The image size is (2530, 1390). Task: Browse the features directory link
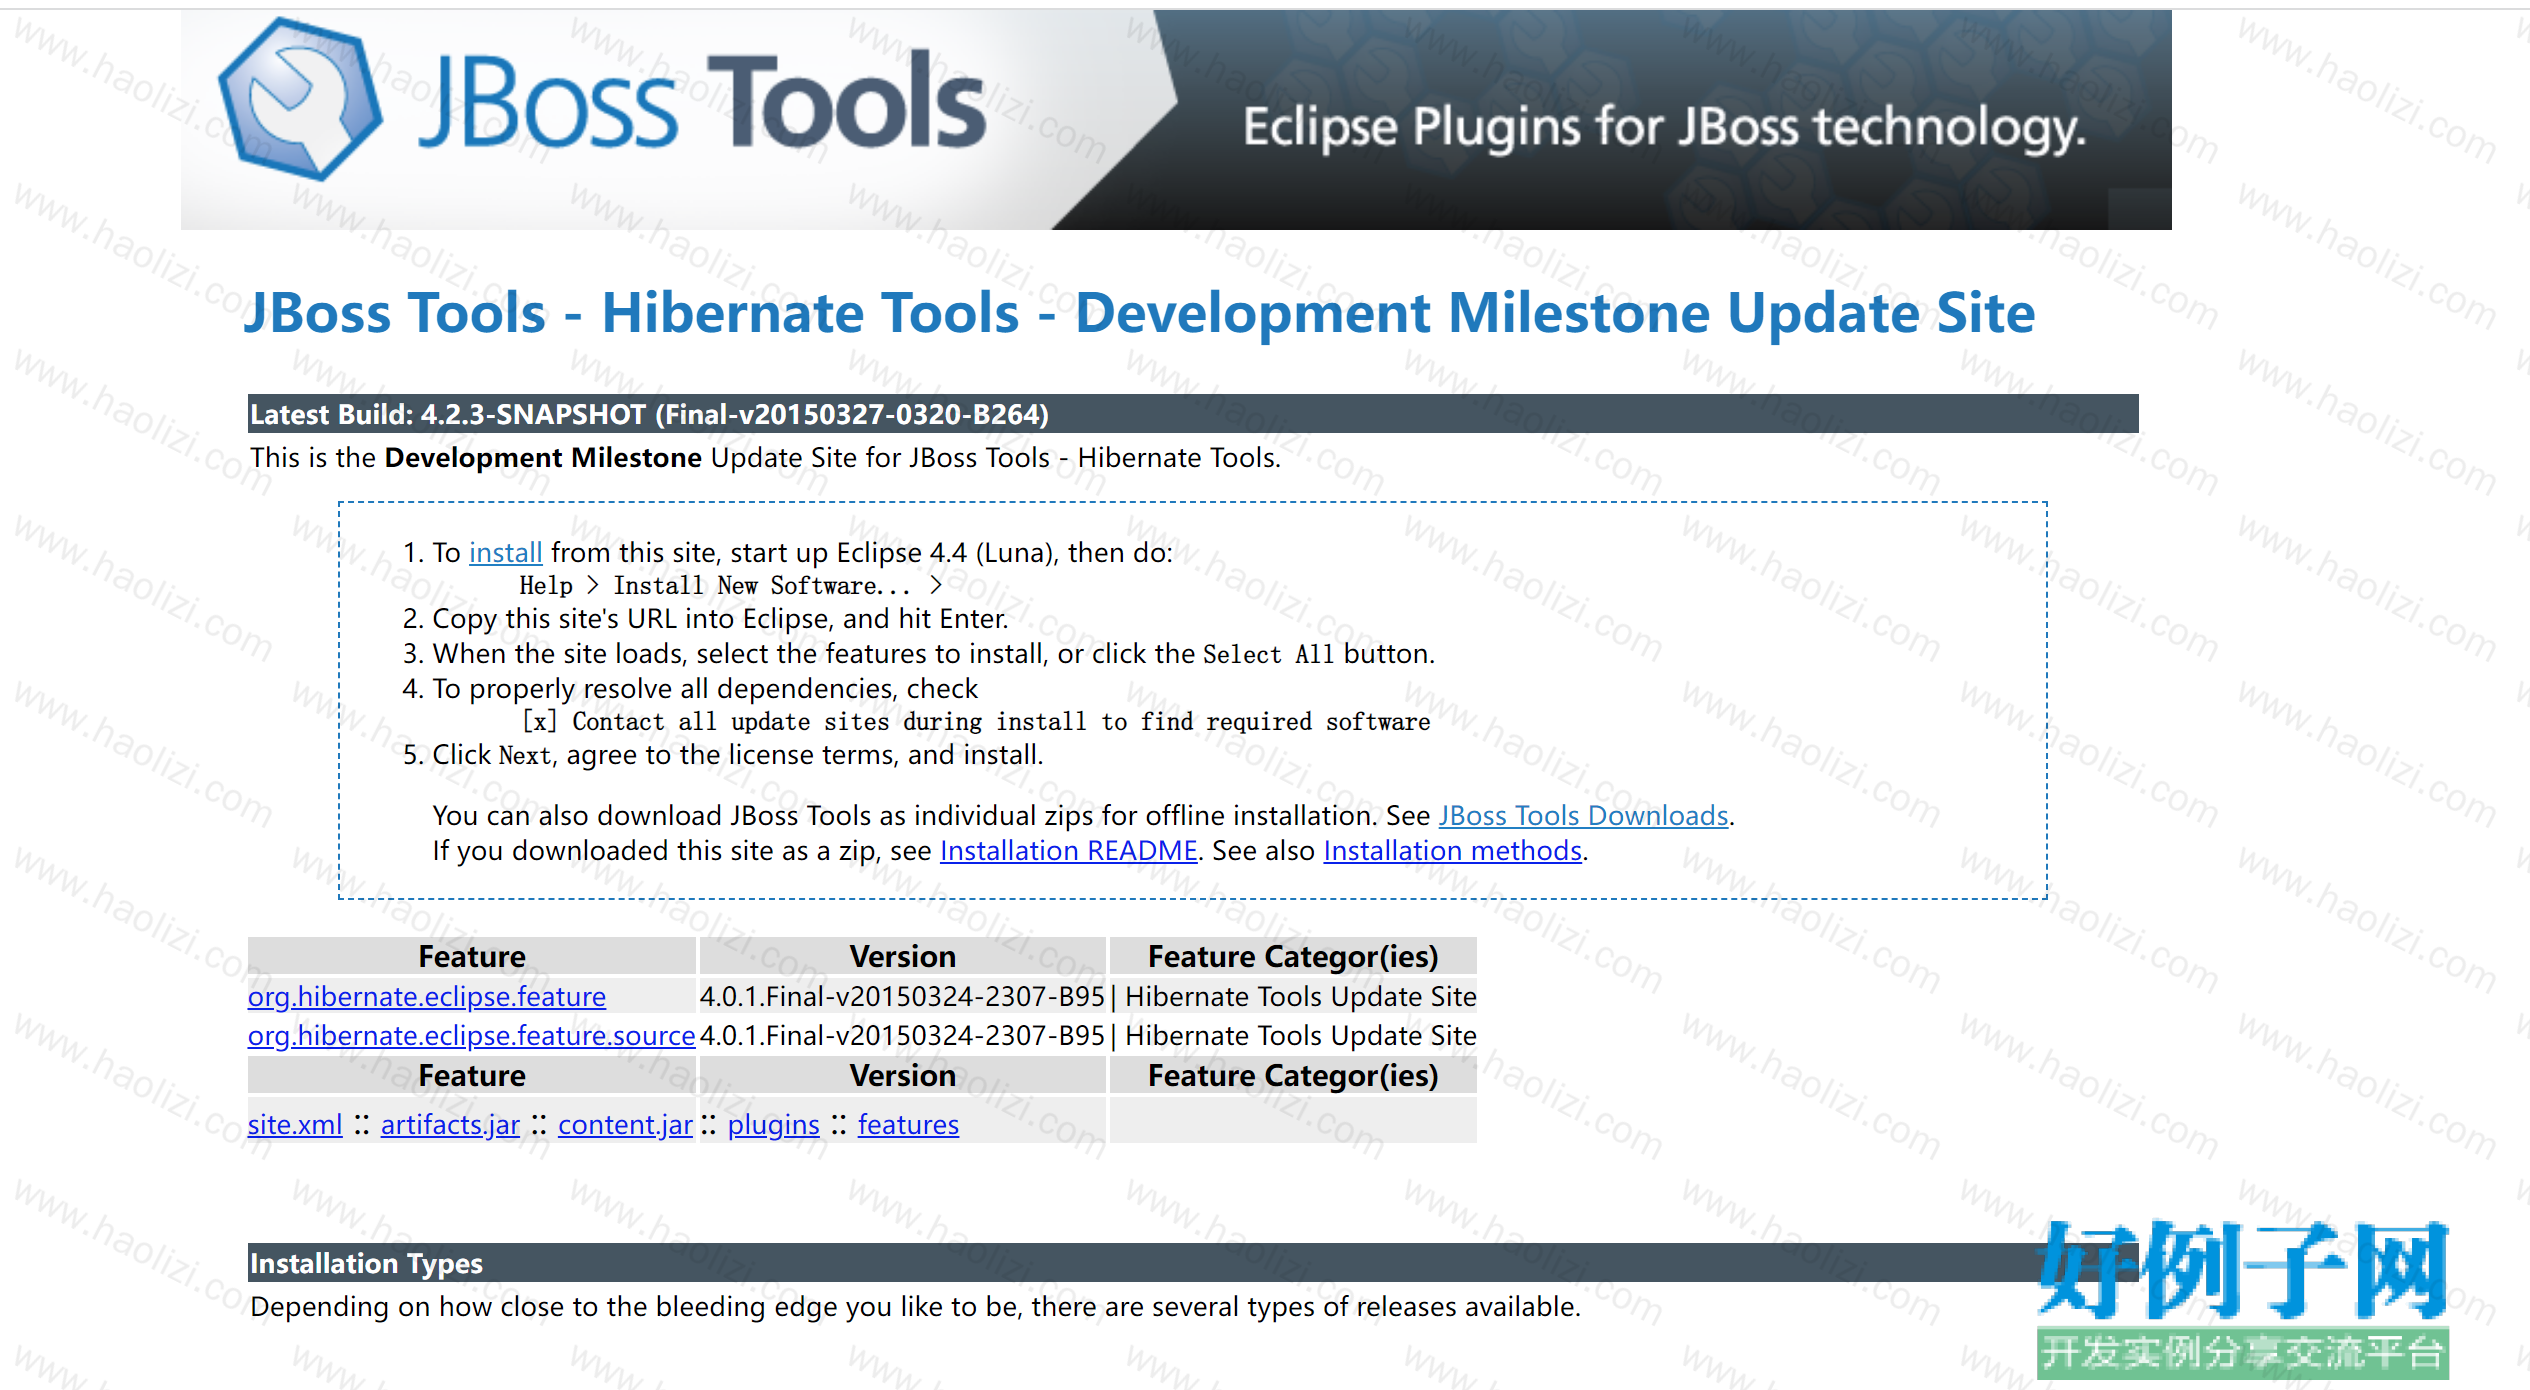coord(908,1124)
